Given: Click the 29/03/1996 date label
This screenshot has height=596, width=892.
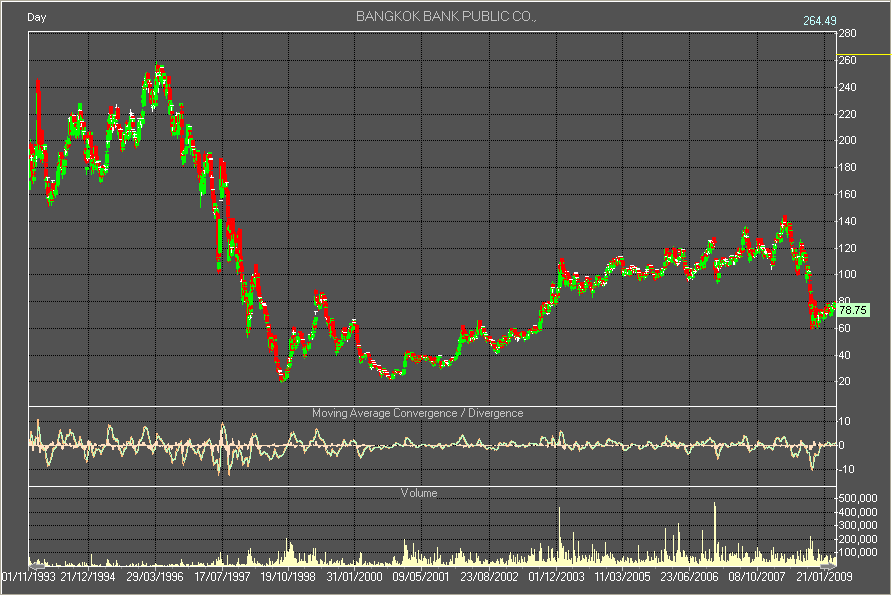Looking at the screenshot, I should coord(155,577).
